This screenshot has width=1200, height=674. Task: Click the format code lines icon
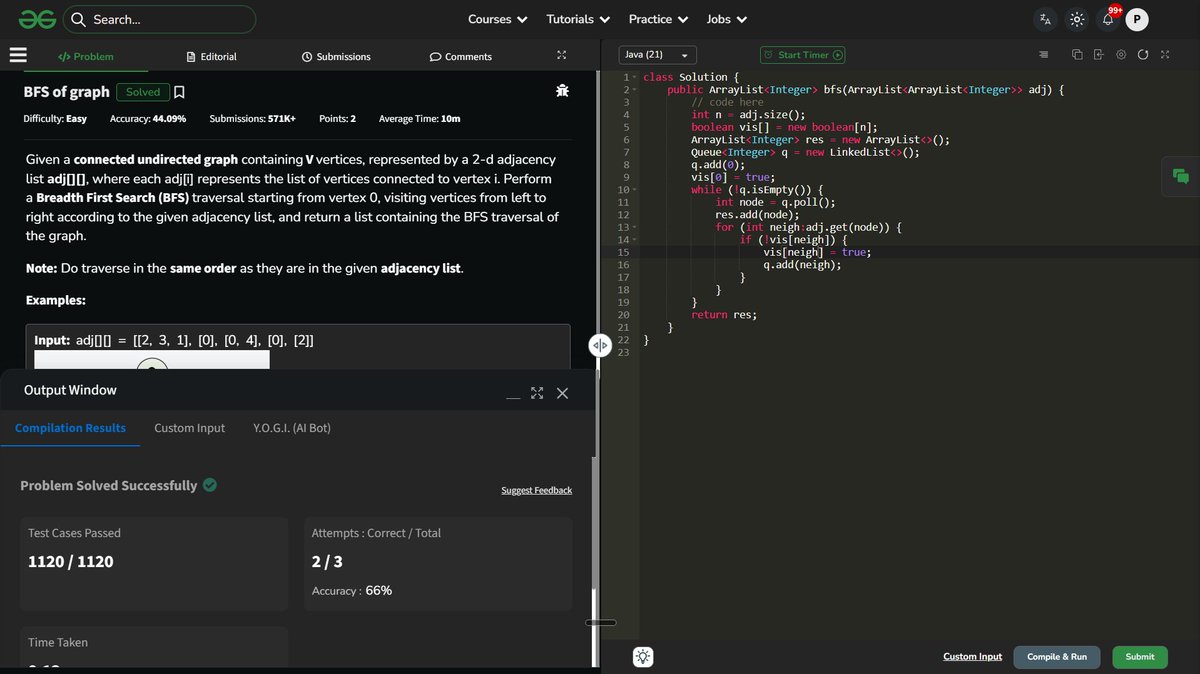coord(1044,55)
